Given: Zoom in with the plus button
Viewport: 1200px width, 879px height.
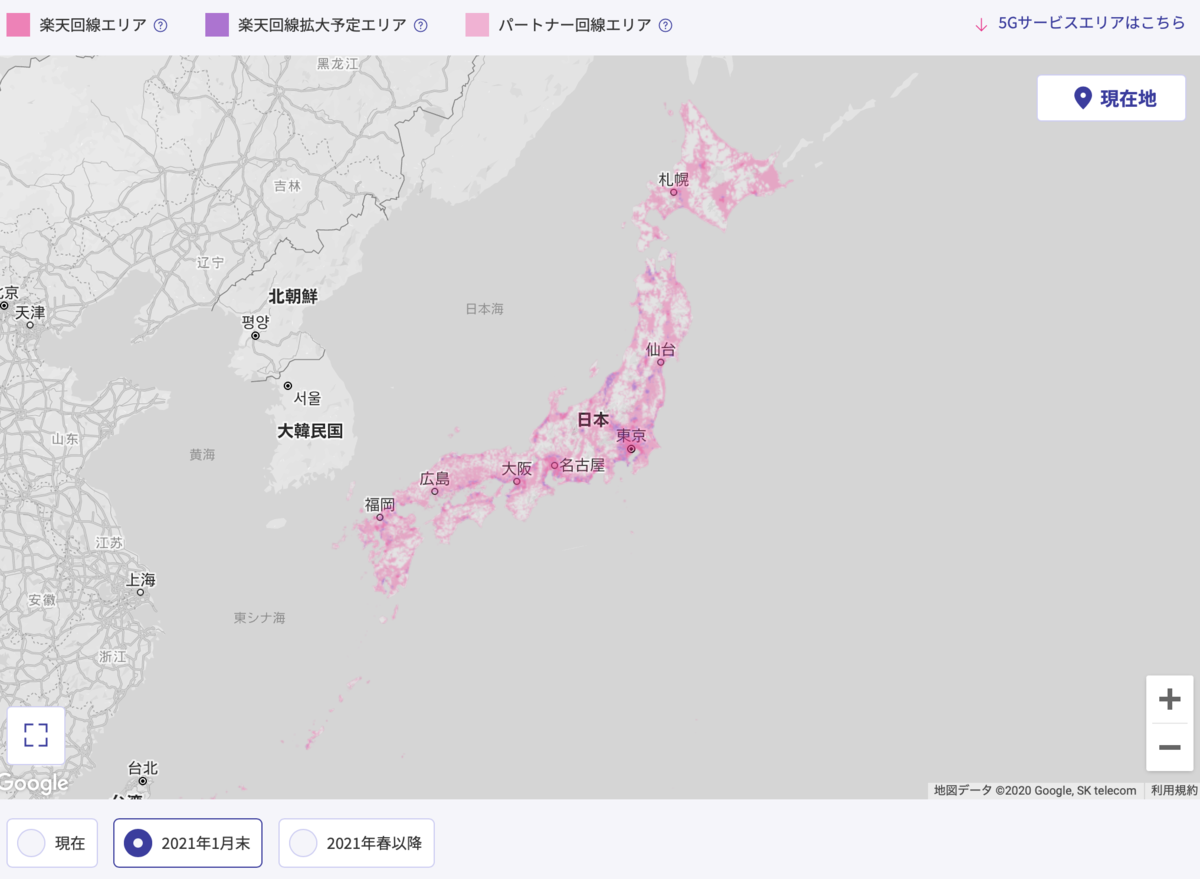Looking at the screenshot, I should point(1170,699).
